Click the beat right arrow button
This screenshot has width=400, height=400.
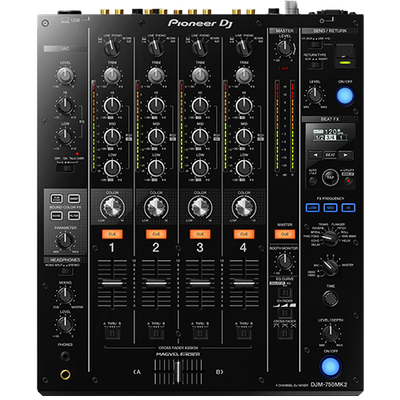point(345,155)
